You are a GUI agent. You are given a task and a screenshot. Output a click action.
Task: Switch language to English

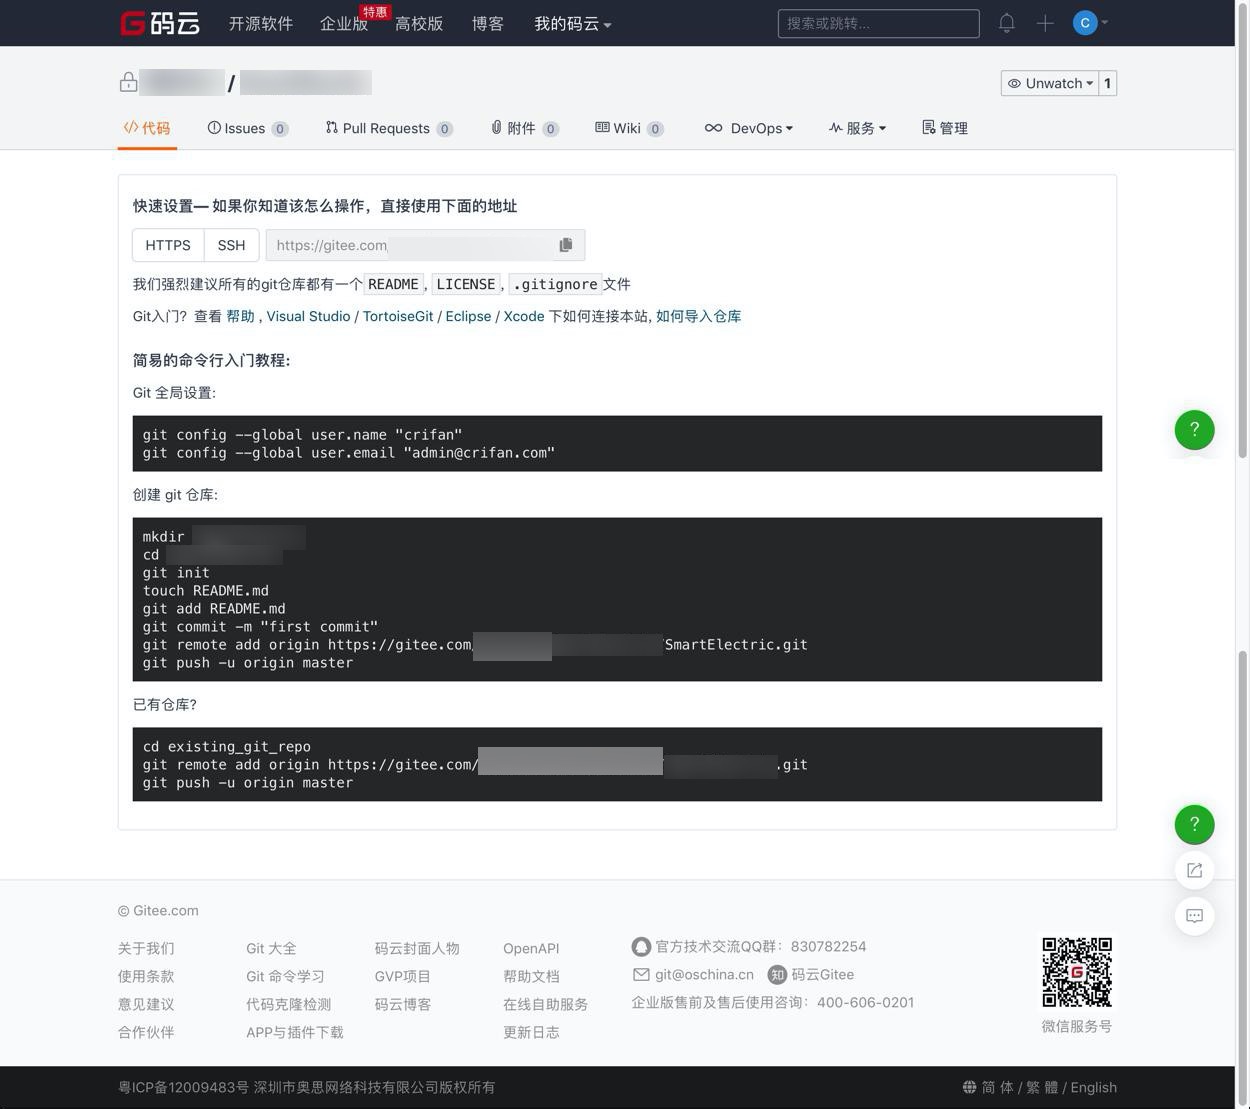(1094, 1087)
